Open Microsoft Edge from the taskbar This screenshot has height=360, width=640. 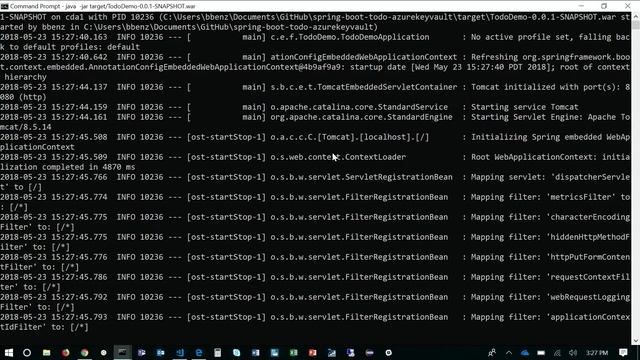(x=199, y=353)
